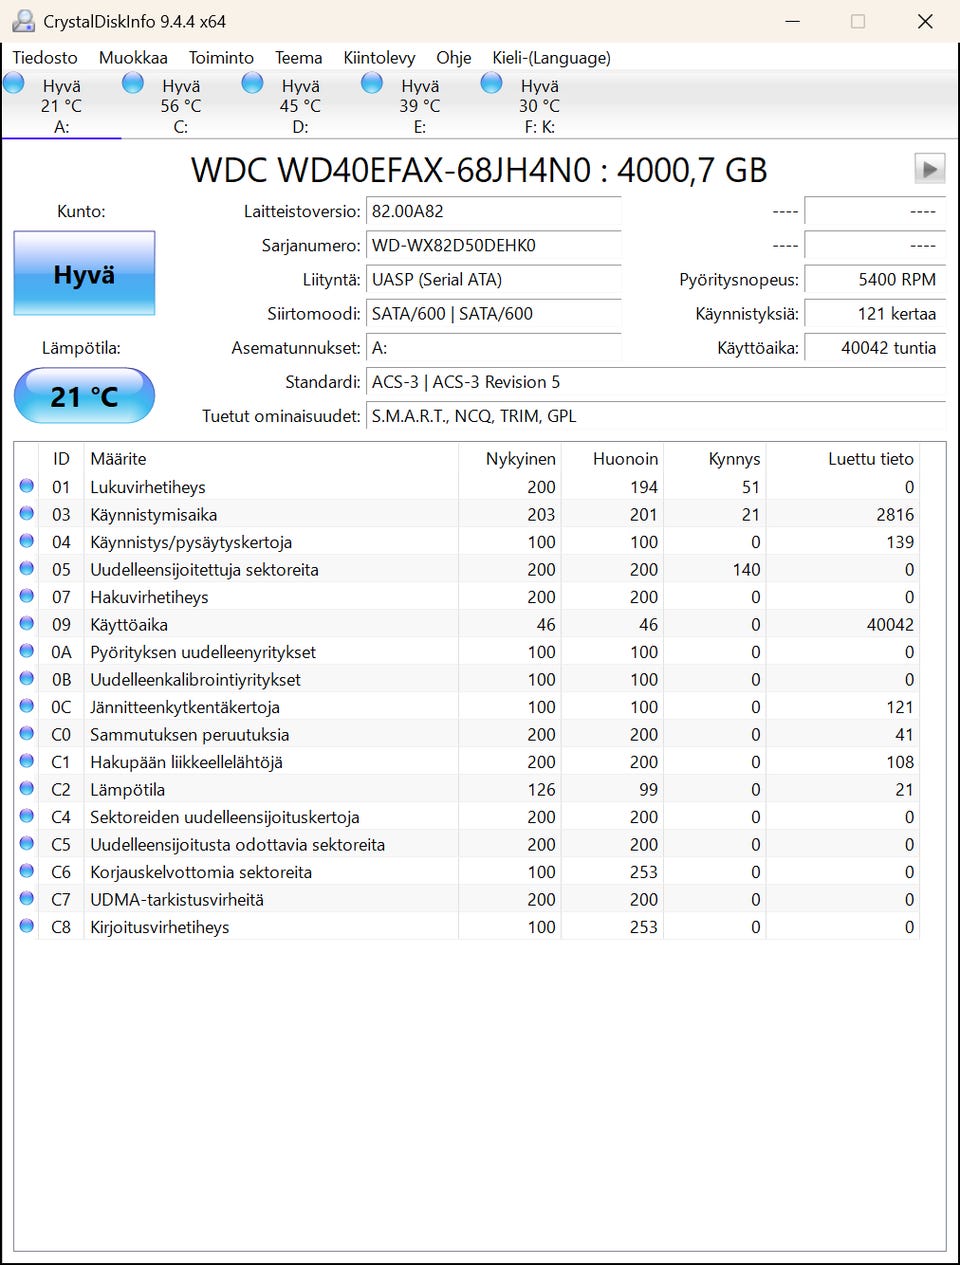
Task: Click status orb for C6 Korjauskelvottomia sektoreita
Action: [x=27, y=871]
